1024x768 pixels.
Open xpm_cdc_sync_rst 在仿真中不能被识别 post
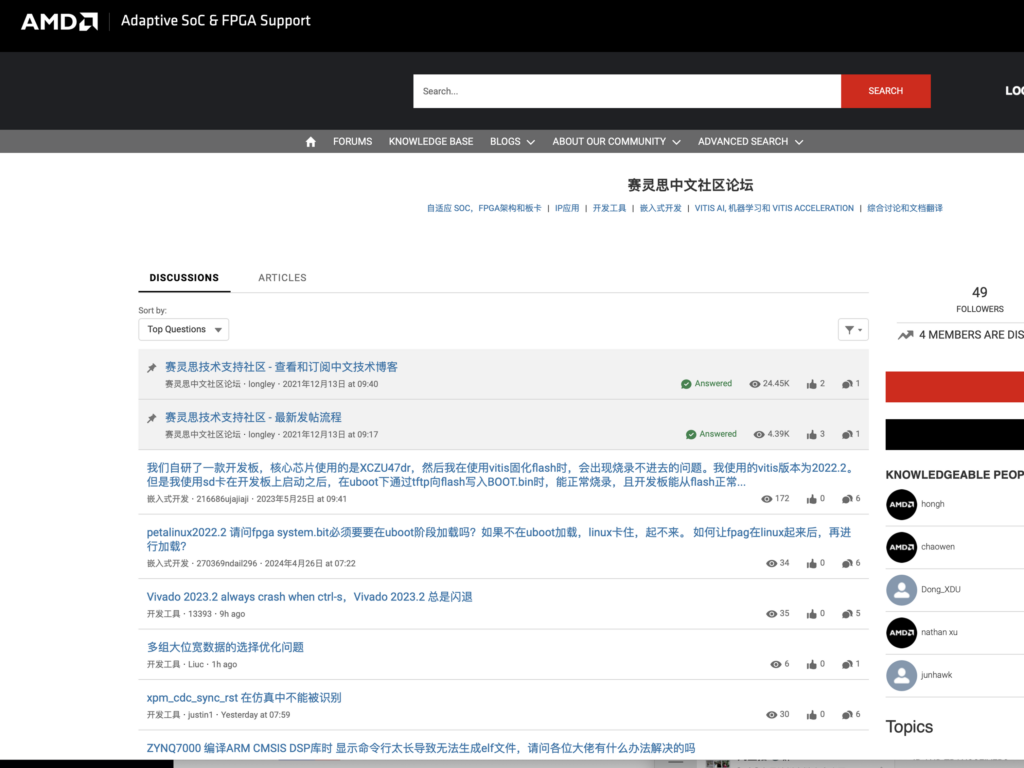click(x=244, y=697)
